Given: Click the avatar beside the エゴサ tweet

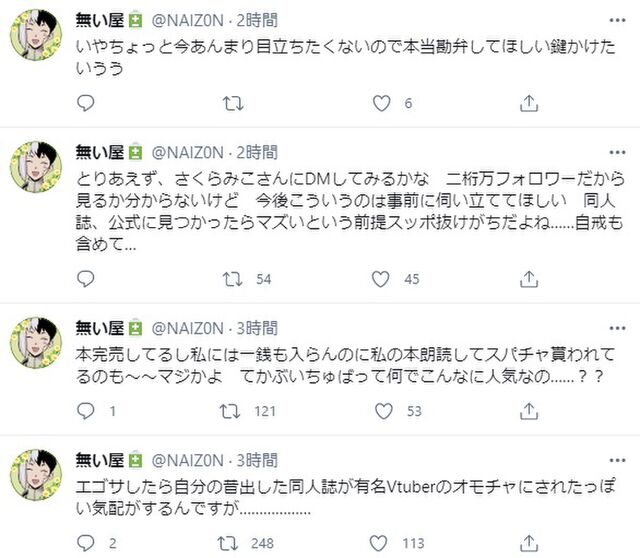Looking at the screenshot, I should [38, 476].
